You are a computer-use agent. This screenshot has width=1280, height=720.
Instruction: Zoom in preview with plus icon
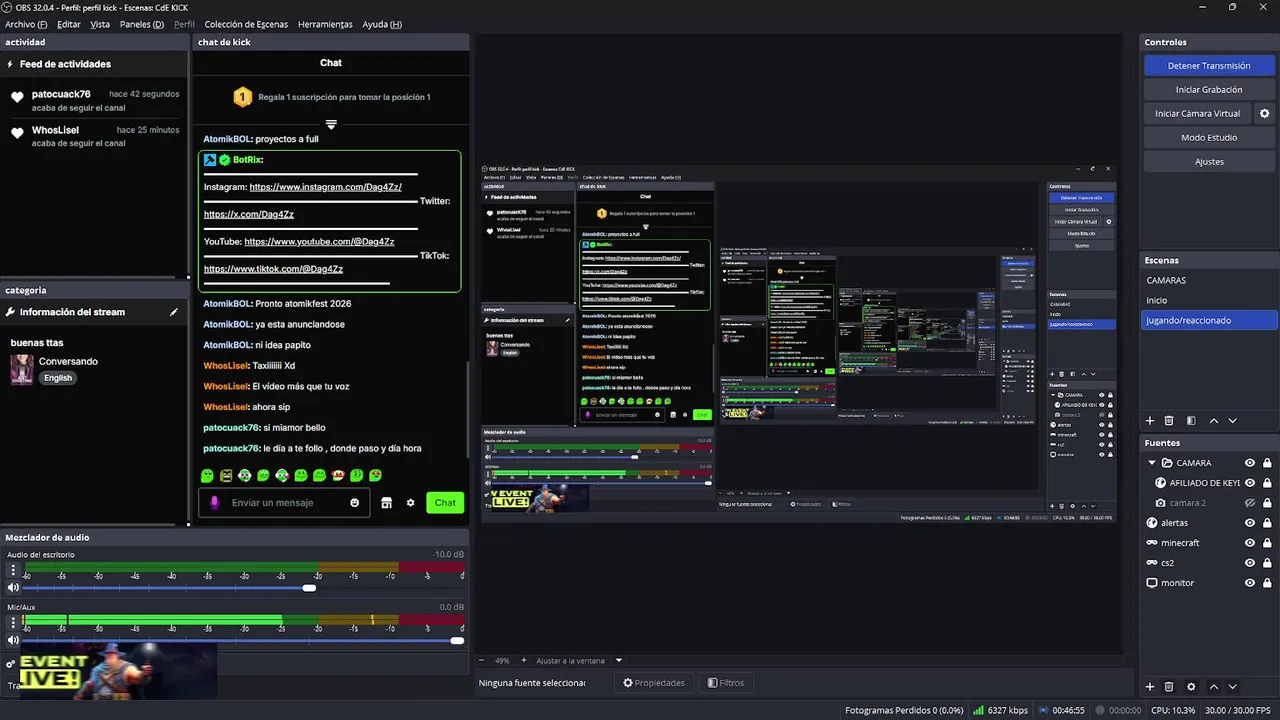(523, 660)
